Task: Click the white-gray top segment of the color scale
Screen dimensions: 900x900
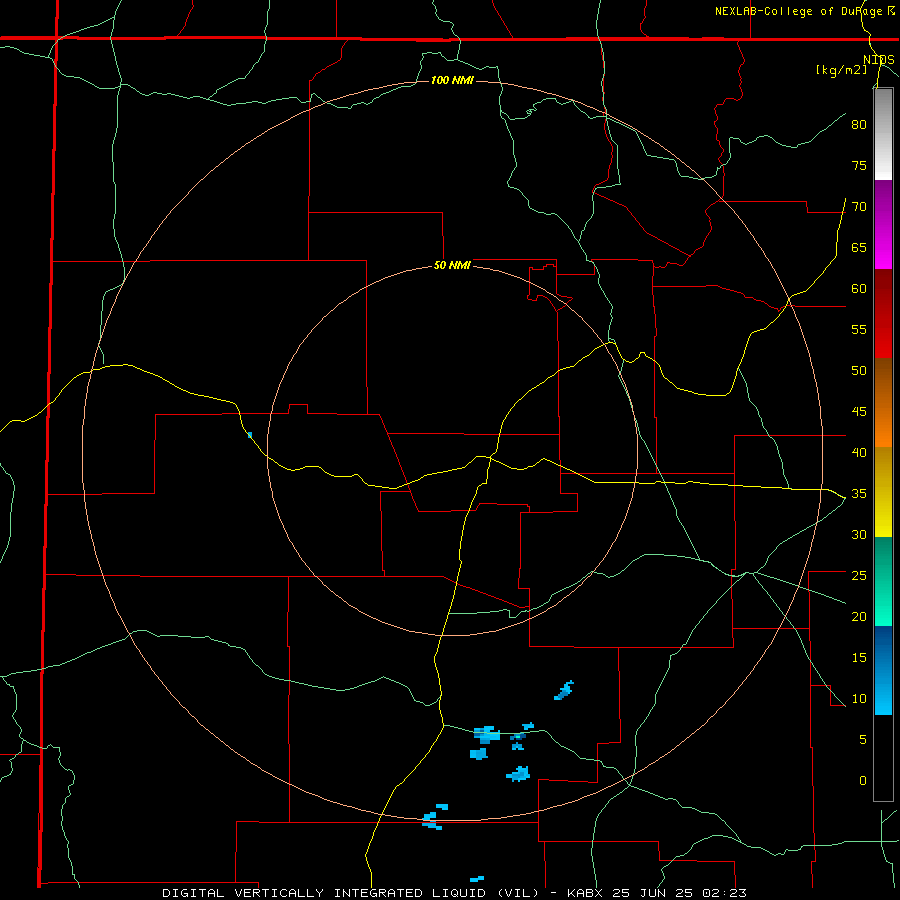Action: [883, 134]
